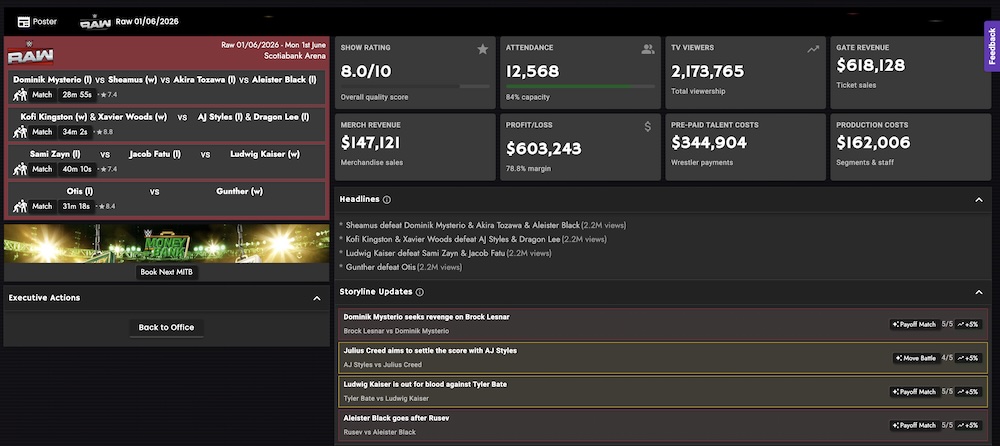
Task: Click the trend arrow icon on TV Viewers
Action: 813,48
